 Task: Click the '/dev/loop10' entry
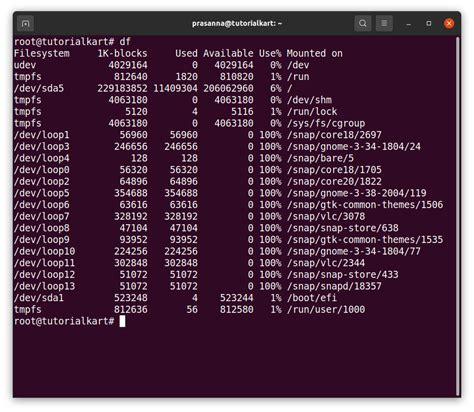[44, 251]
